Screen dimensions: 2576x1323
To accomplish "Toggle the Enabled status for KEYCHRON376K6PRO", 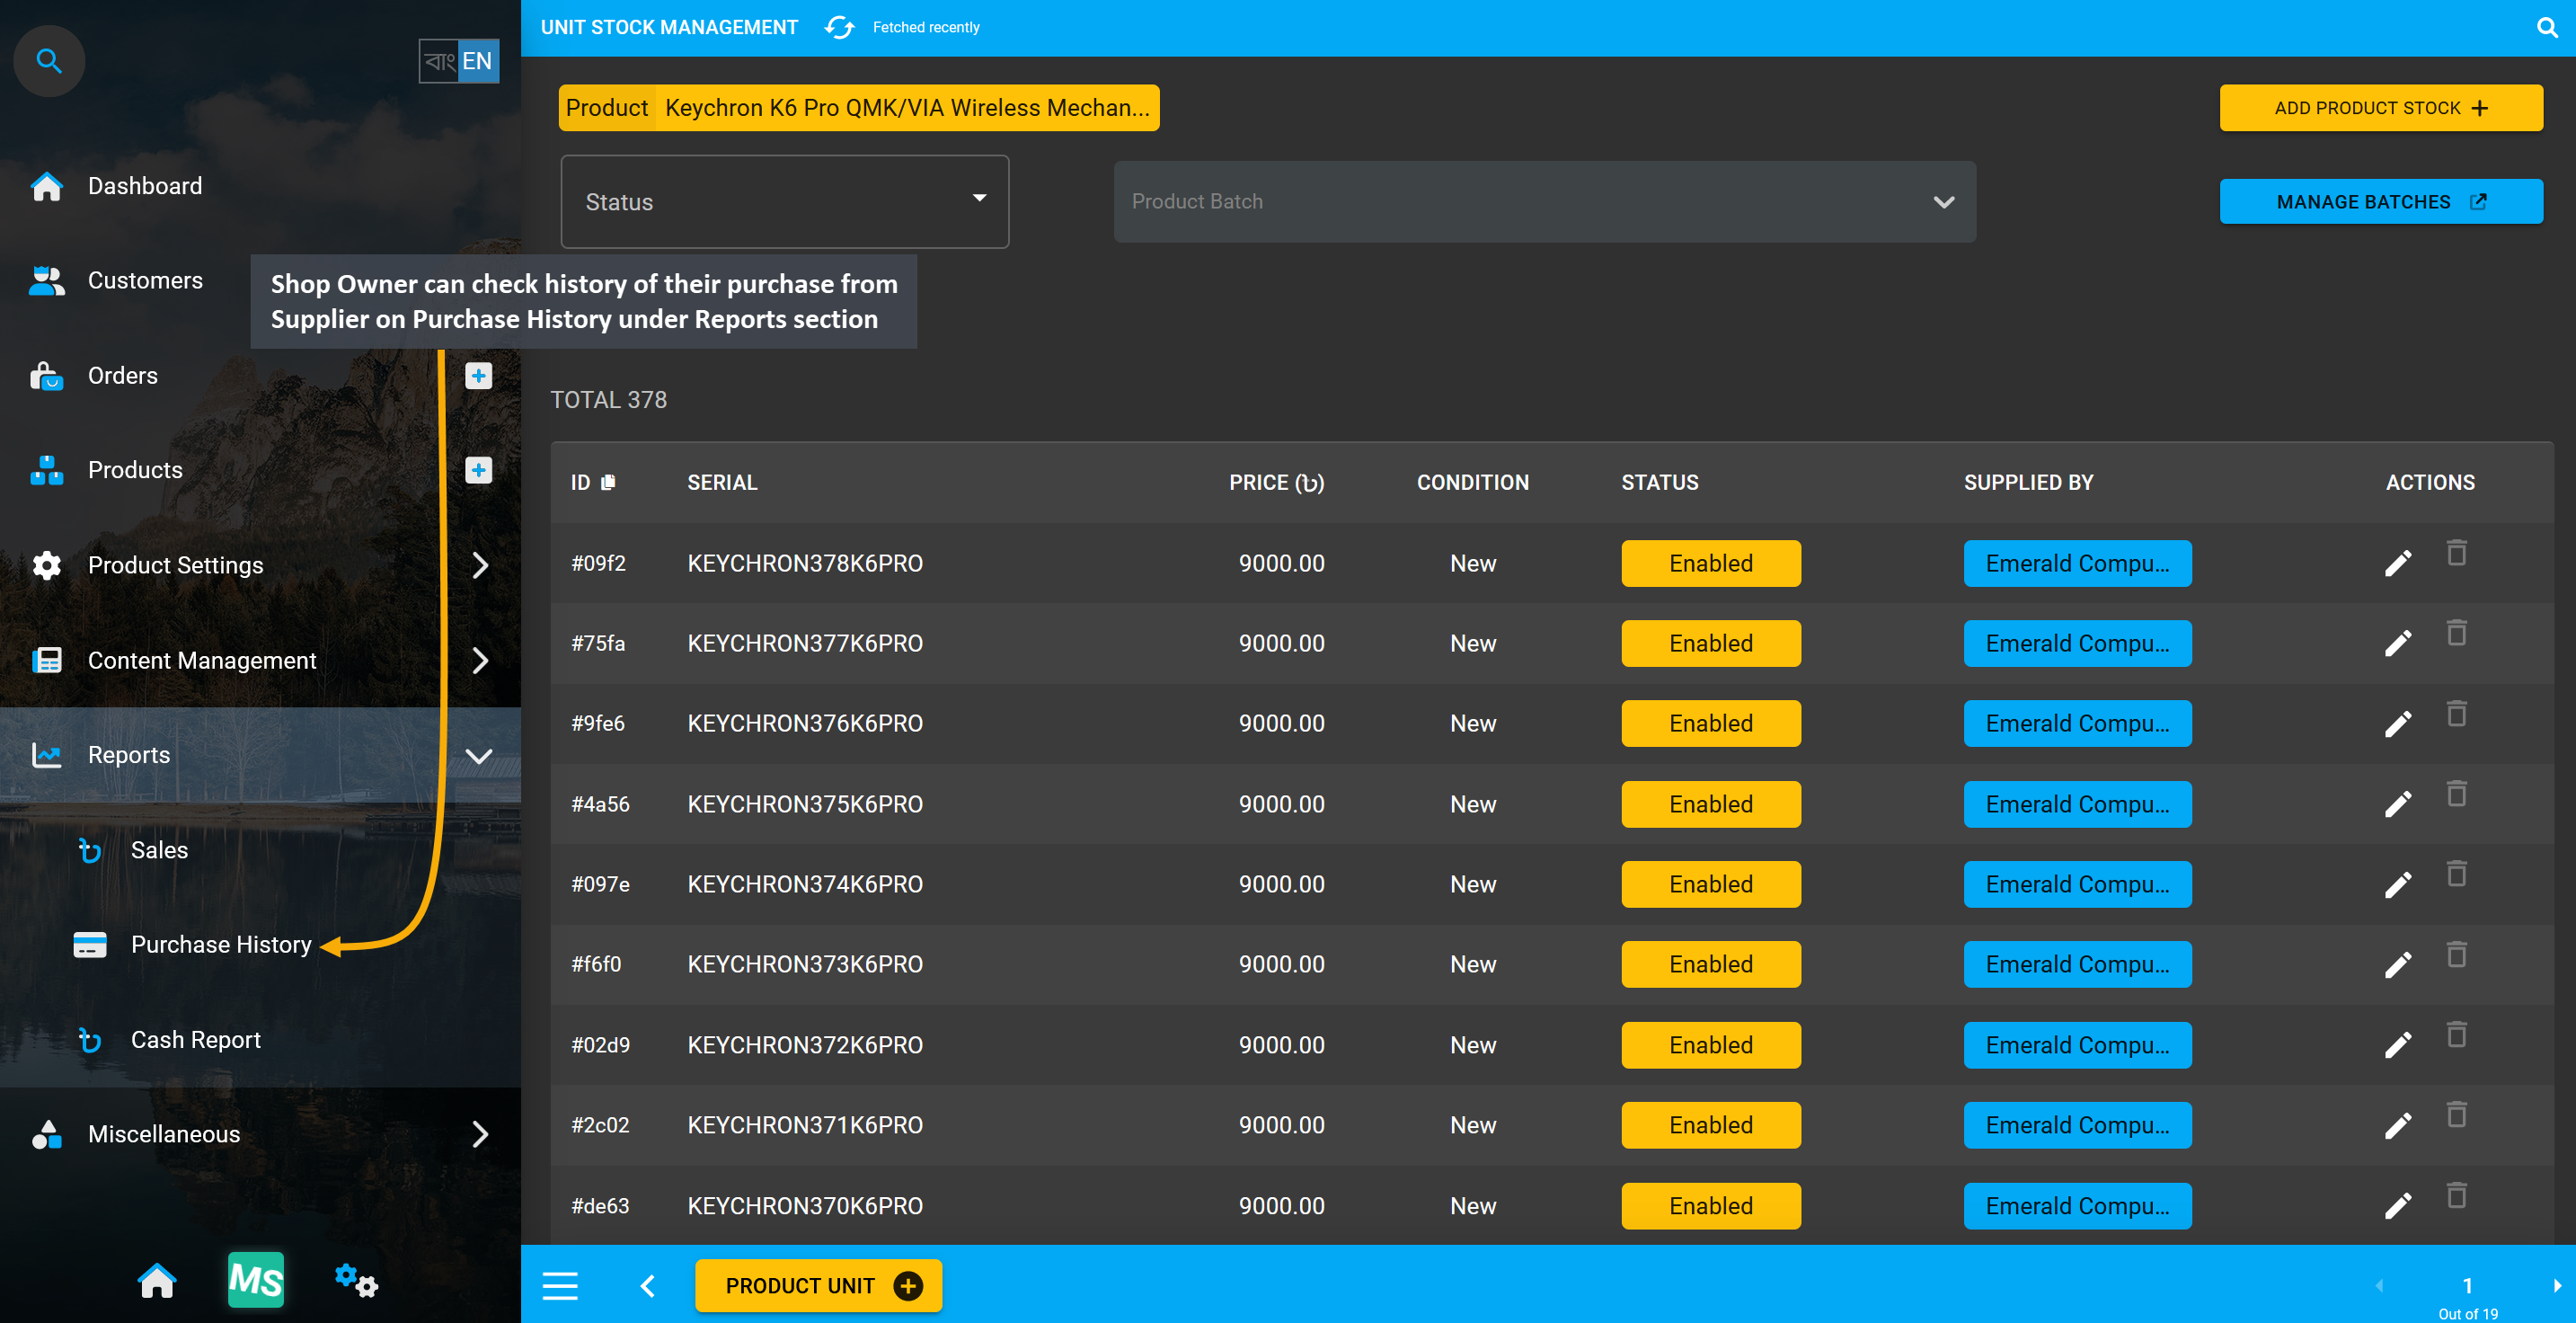I will pyautogui.click(x=1711, y=724).
